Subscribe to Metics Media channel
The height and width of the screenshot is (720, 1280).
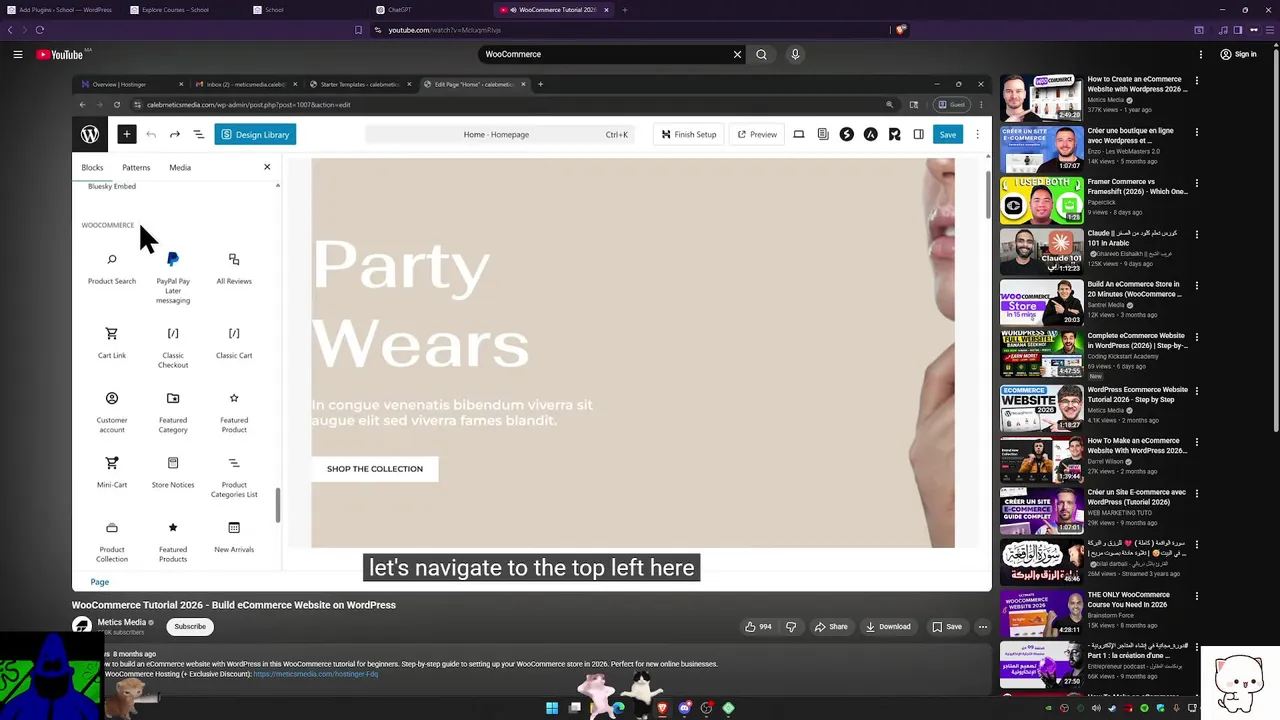click(190, 627)
